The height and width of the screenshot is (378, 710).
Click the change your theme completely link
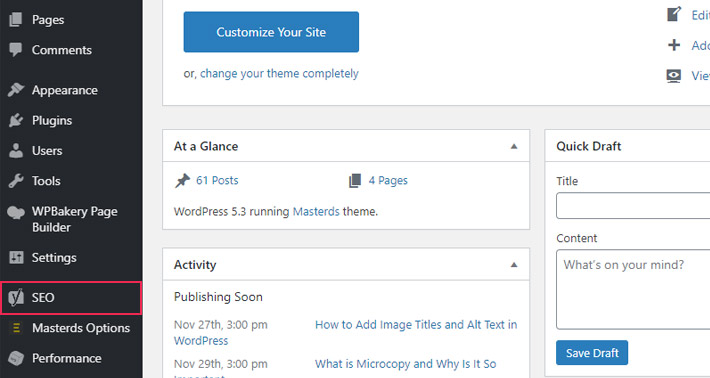pyautogui.click(x=279, y=73)
